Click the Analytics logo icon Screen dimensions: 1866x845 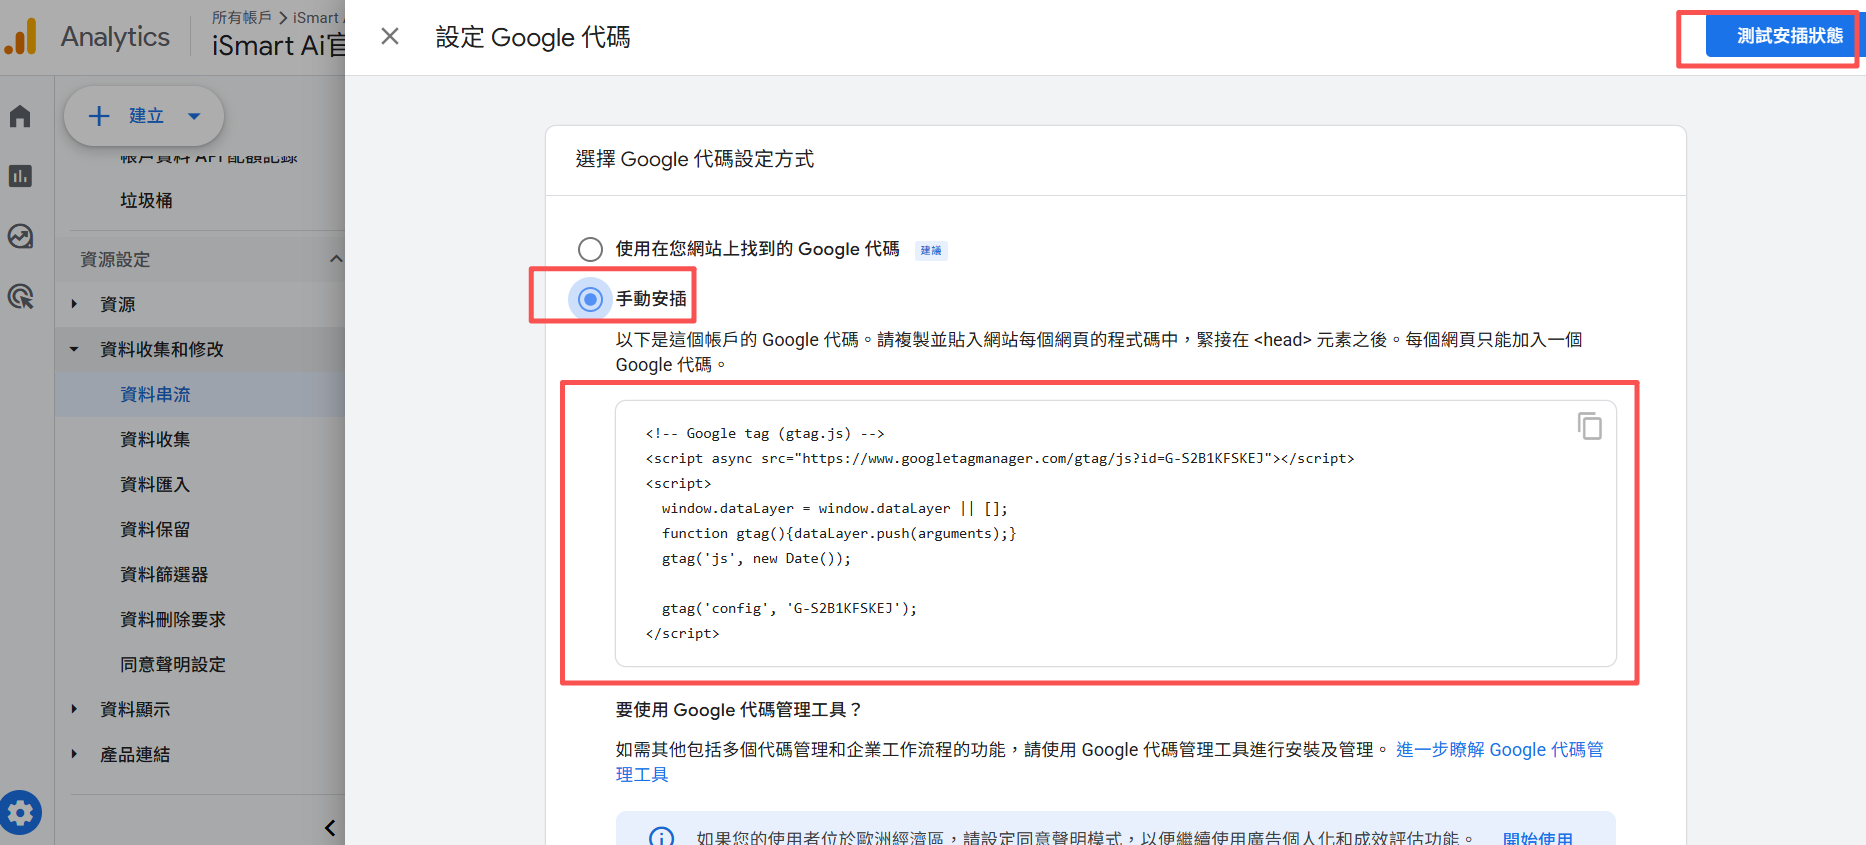(21, 37)
